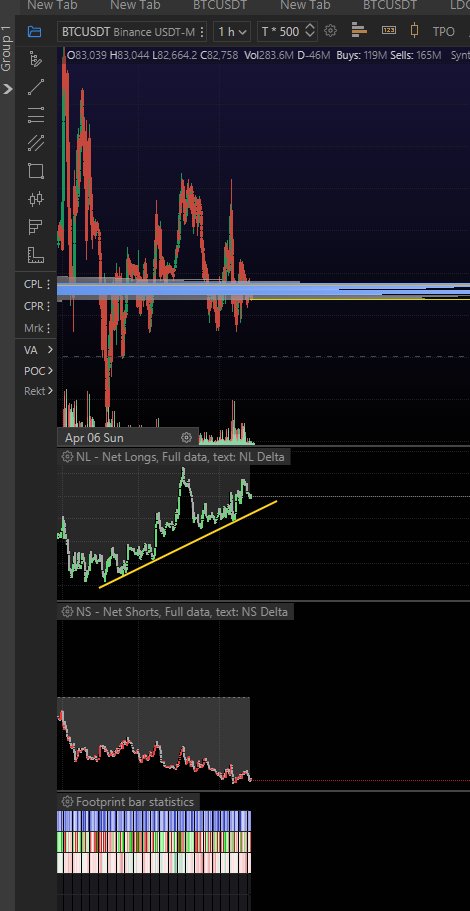
Task: Click the C82,758 close price readout
Action: pos(219,56)
